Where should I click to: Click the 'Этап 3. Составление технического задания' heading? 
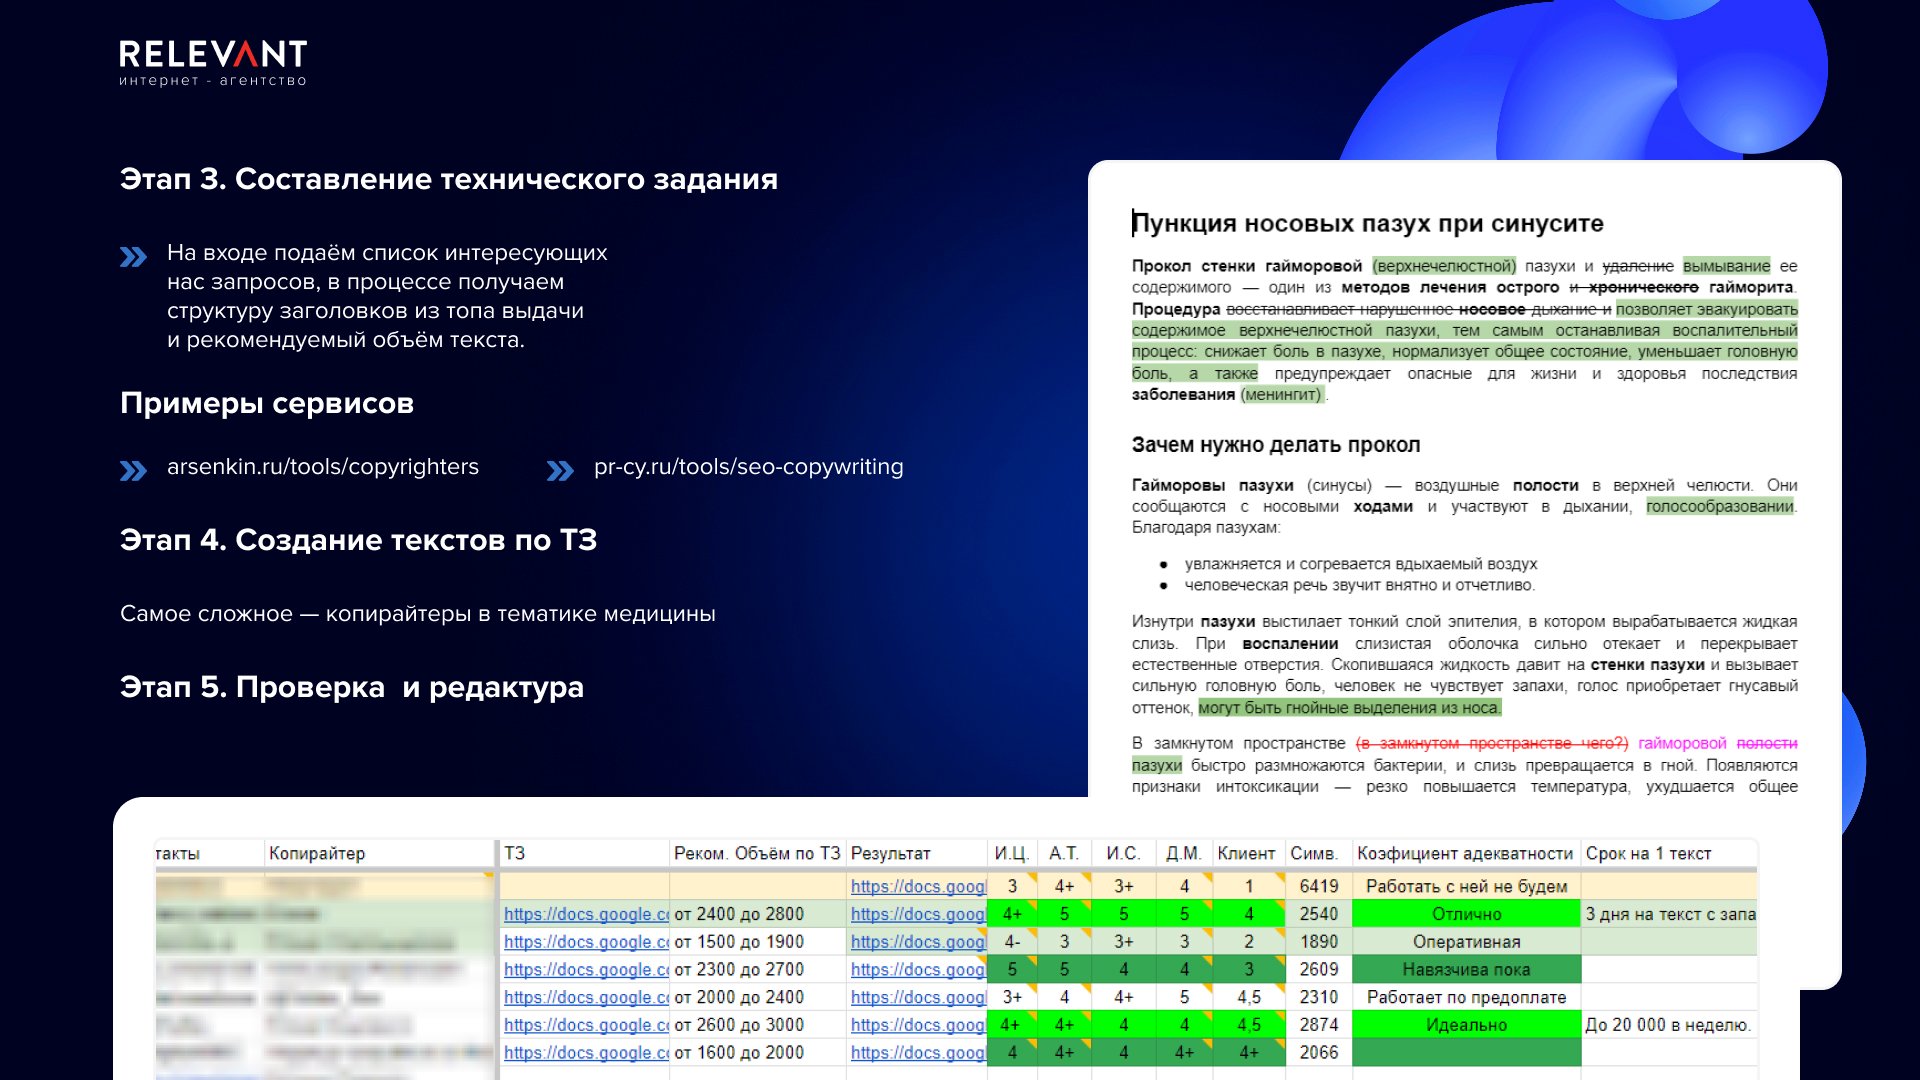tap(448, 179)
